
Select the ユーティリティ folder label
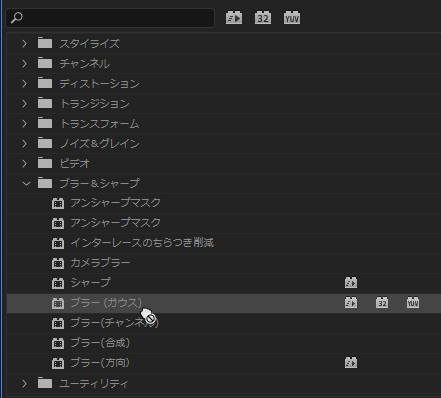pos(94,383)
